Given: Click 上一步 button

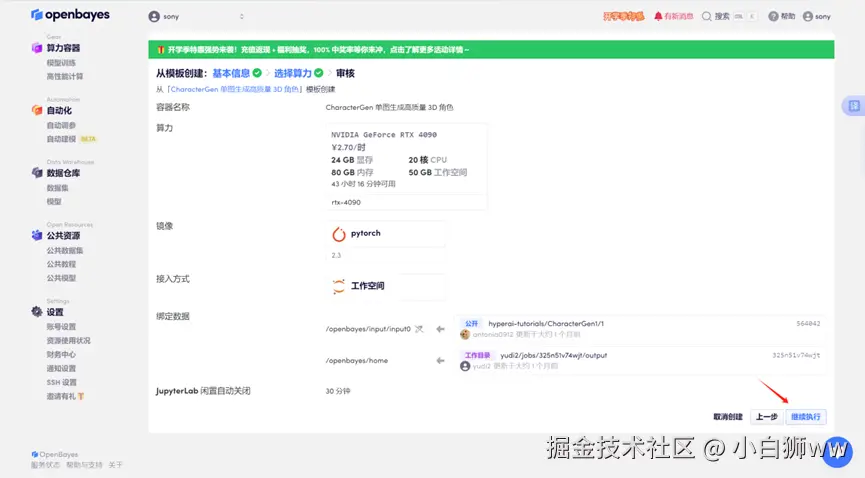Looking at the screenshot, I should pos(766,417).
